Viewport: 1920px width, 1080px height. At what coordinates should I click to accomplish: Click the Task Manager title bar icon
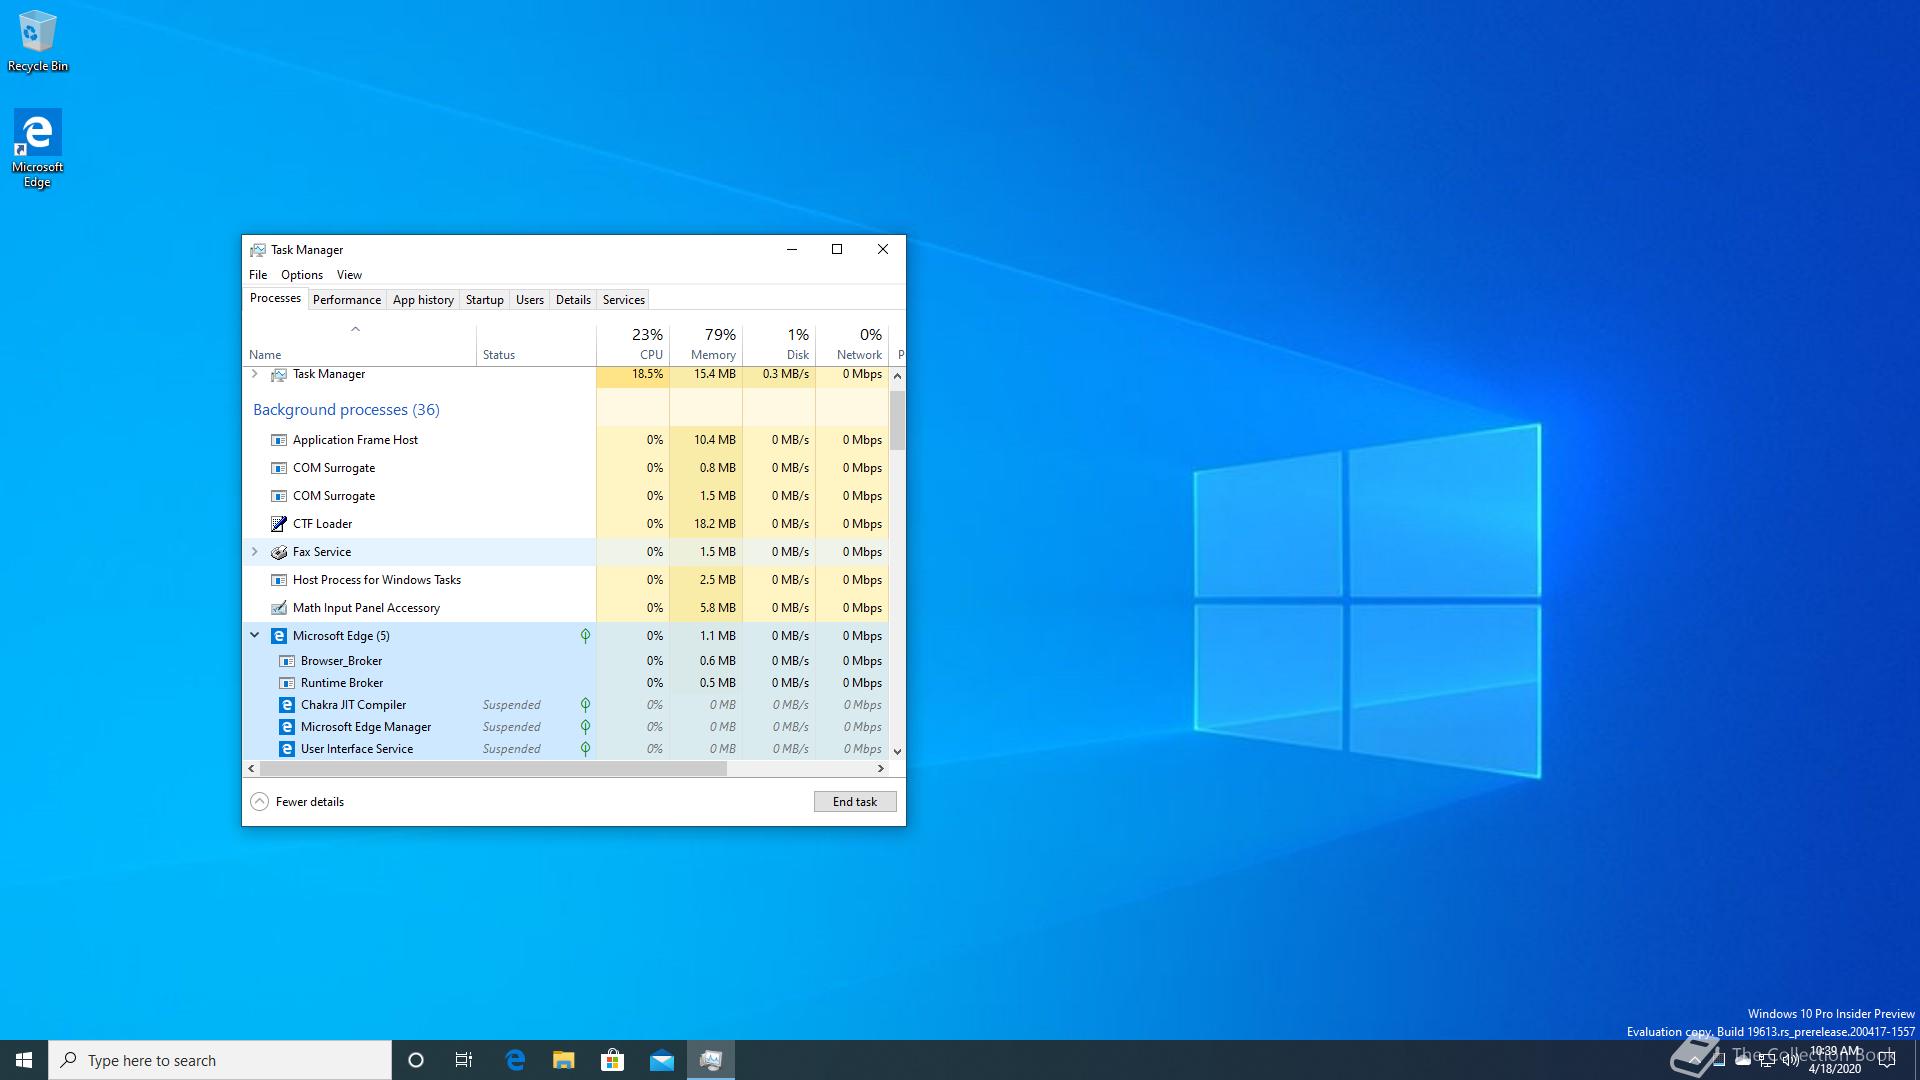point(258,250)
